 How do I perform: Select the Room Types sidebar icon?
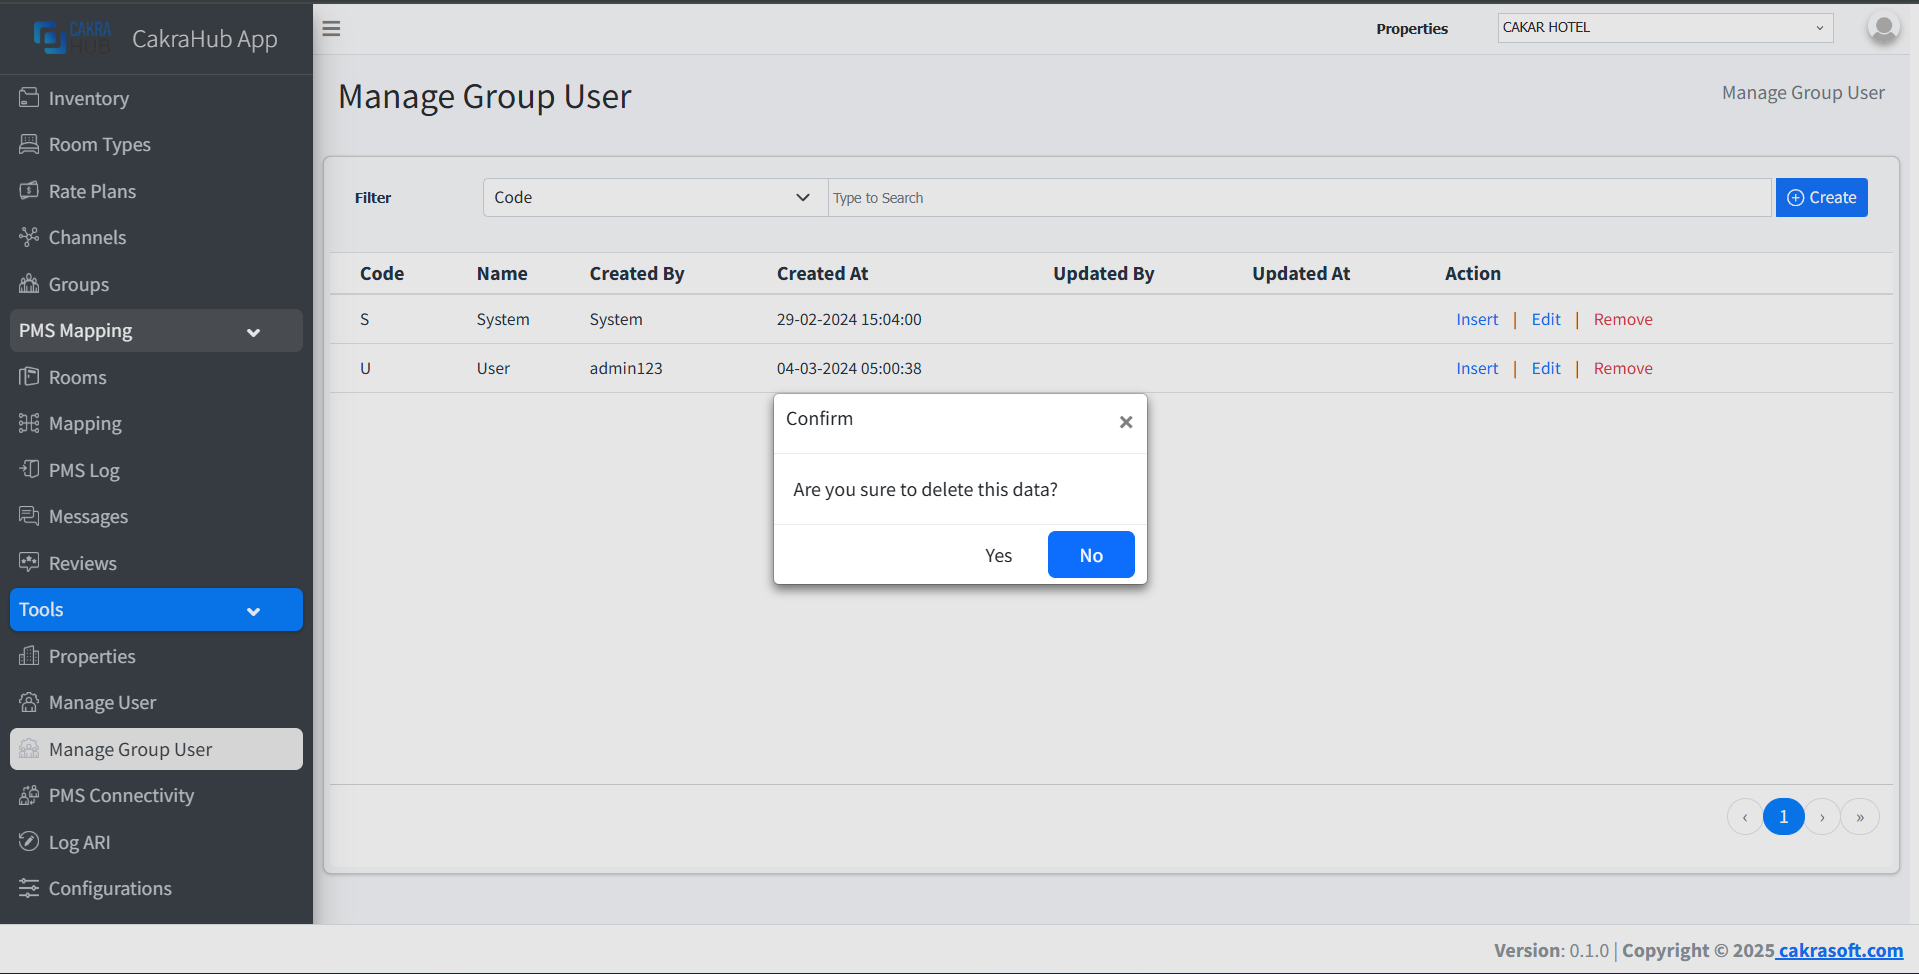[29, 144]
